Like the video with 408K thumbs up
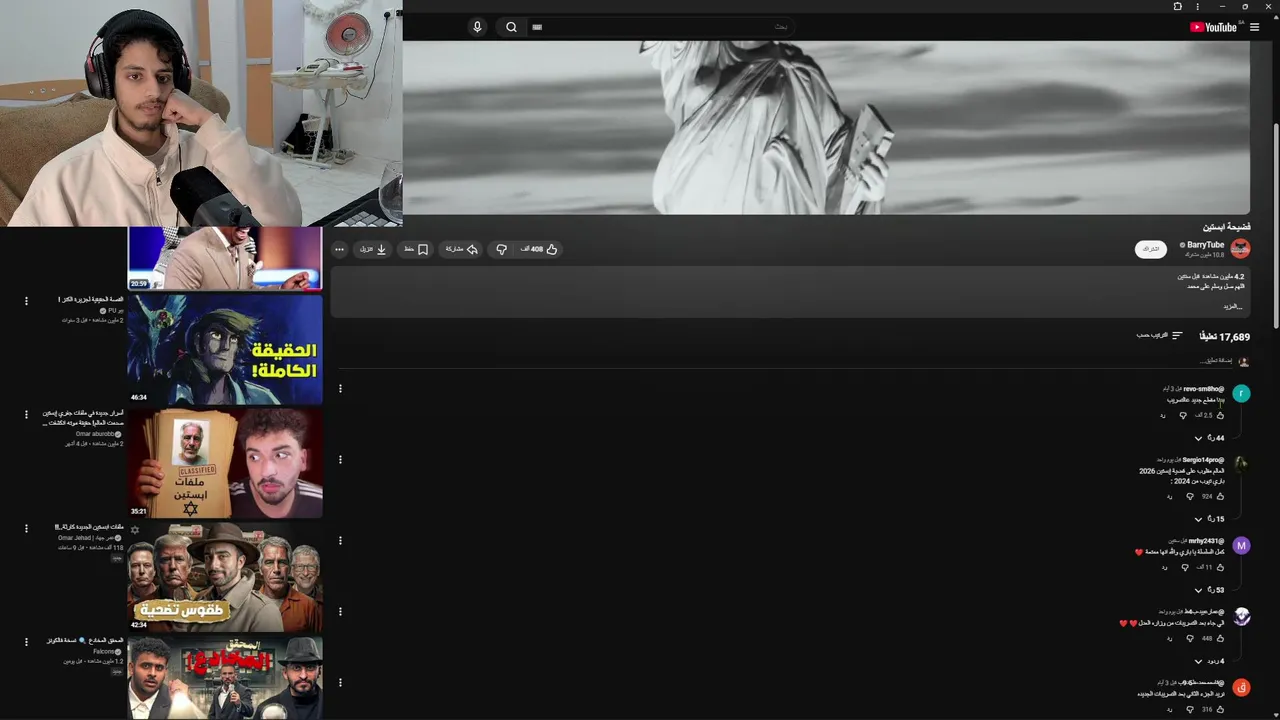 click(x=539, y=249)
